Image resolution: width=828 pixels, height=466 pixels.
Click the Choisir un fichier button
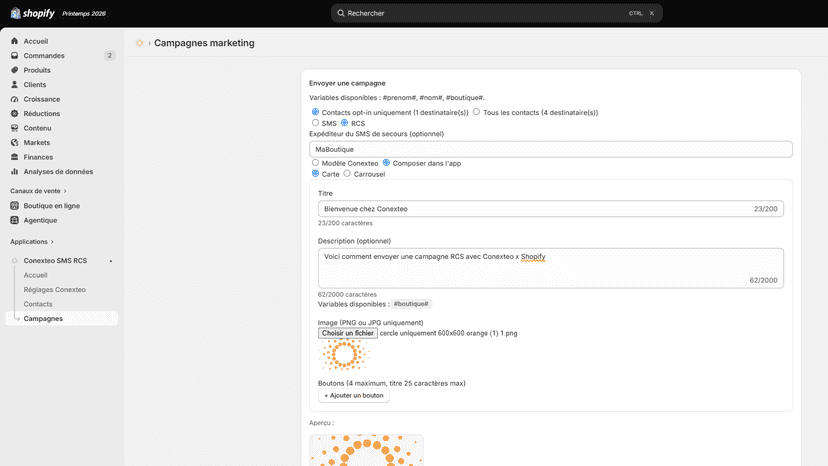pyautogui.click(x=347, y=333)
